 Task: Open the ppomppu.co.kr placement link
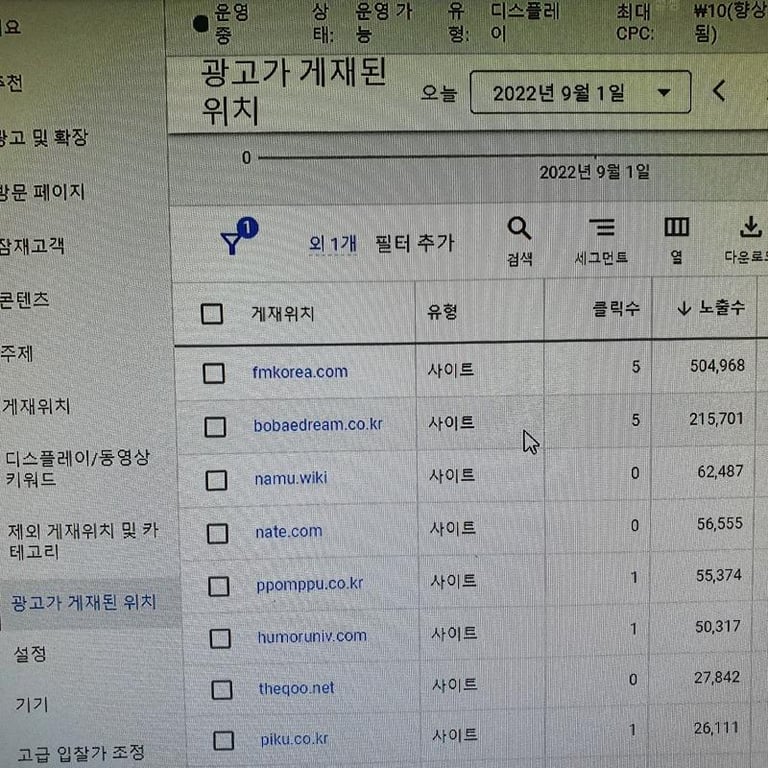tap(310, 584)
